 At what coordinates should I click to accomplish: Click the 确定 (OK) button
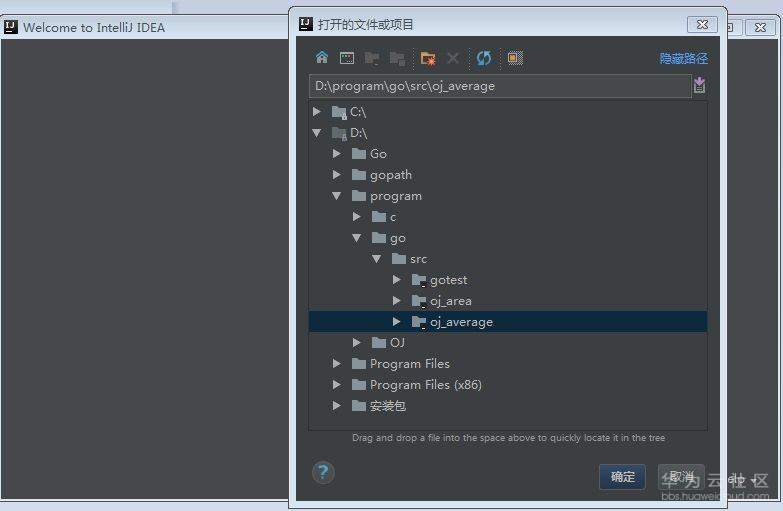pos(622,477)
